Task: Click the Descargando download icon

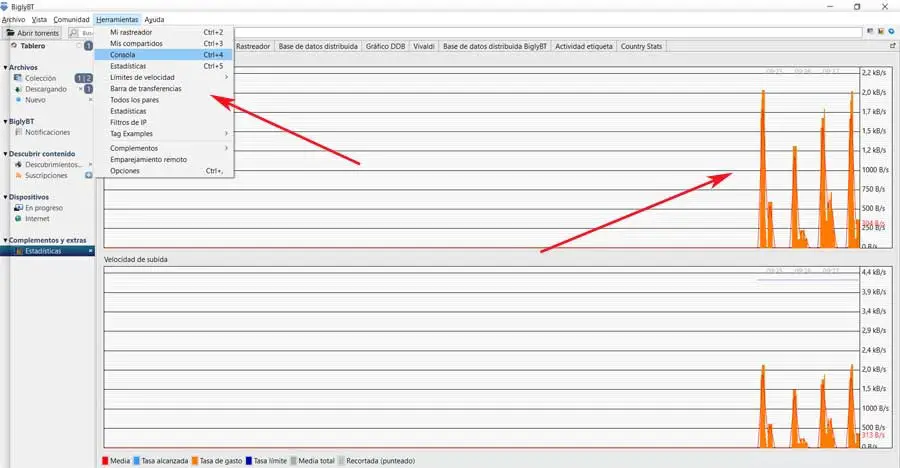Action: (18, 89)
